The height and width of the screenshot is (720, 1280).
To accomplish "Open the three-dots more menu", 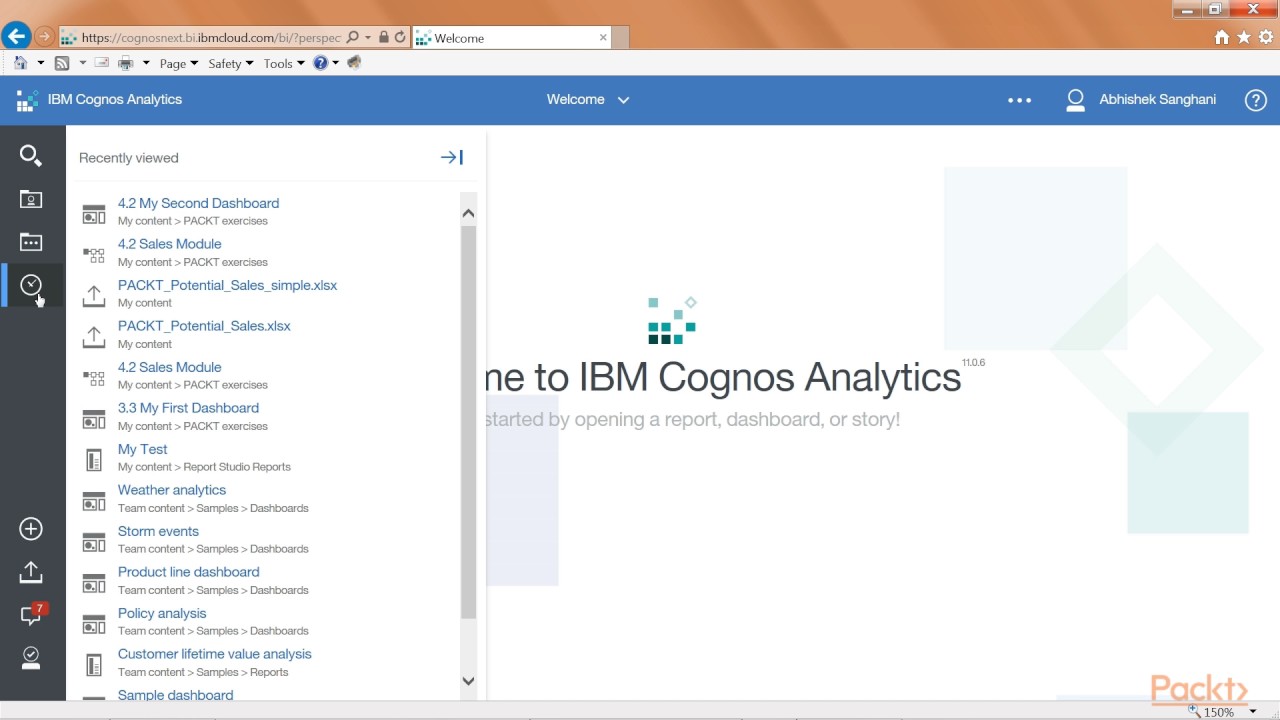I will (1019, 100).
